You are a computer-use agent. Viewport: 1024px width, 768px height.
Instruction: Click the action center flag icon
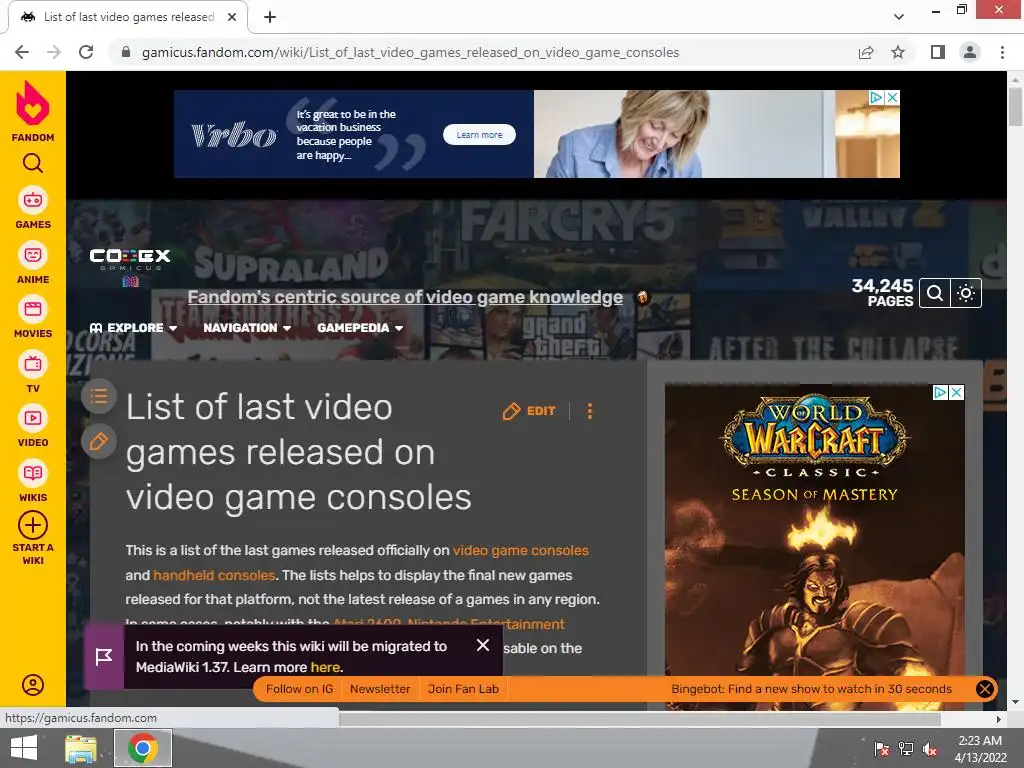(x=881, y=749)
